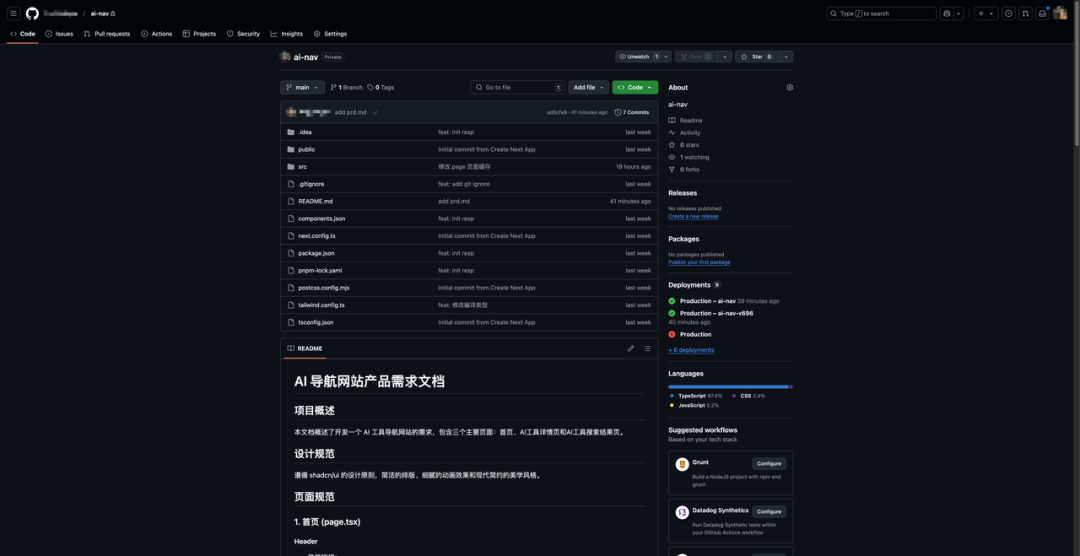This screenshot has height=556, width=1080.
Task: Open the Add file dropdown
Action: (589, 87)
